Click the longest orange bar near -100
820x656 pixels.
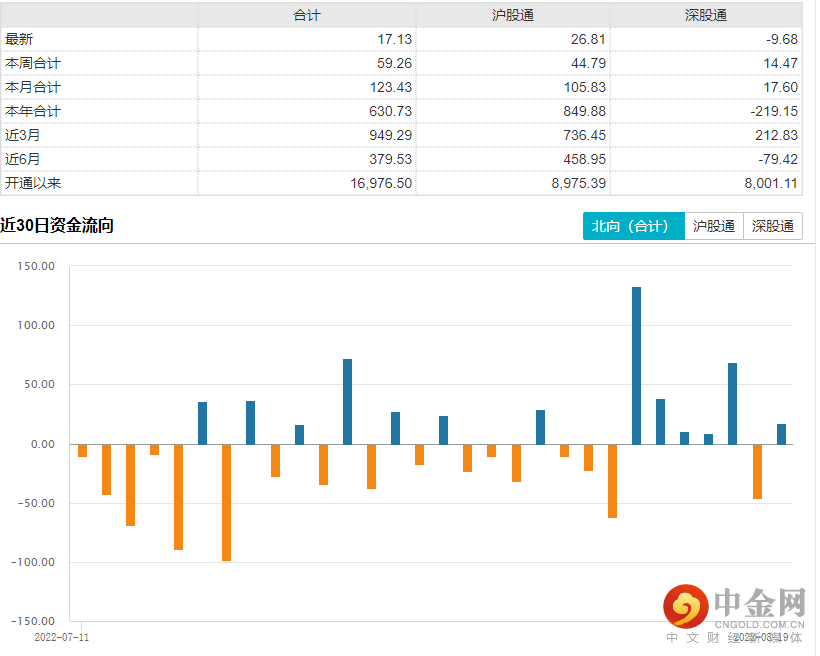tap(226, 503)
